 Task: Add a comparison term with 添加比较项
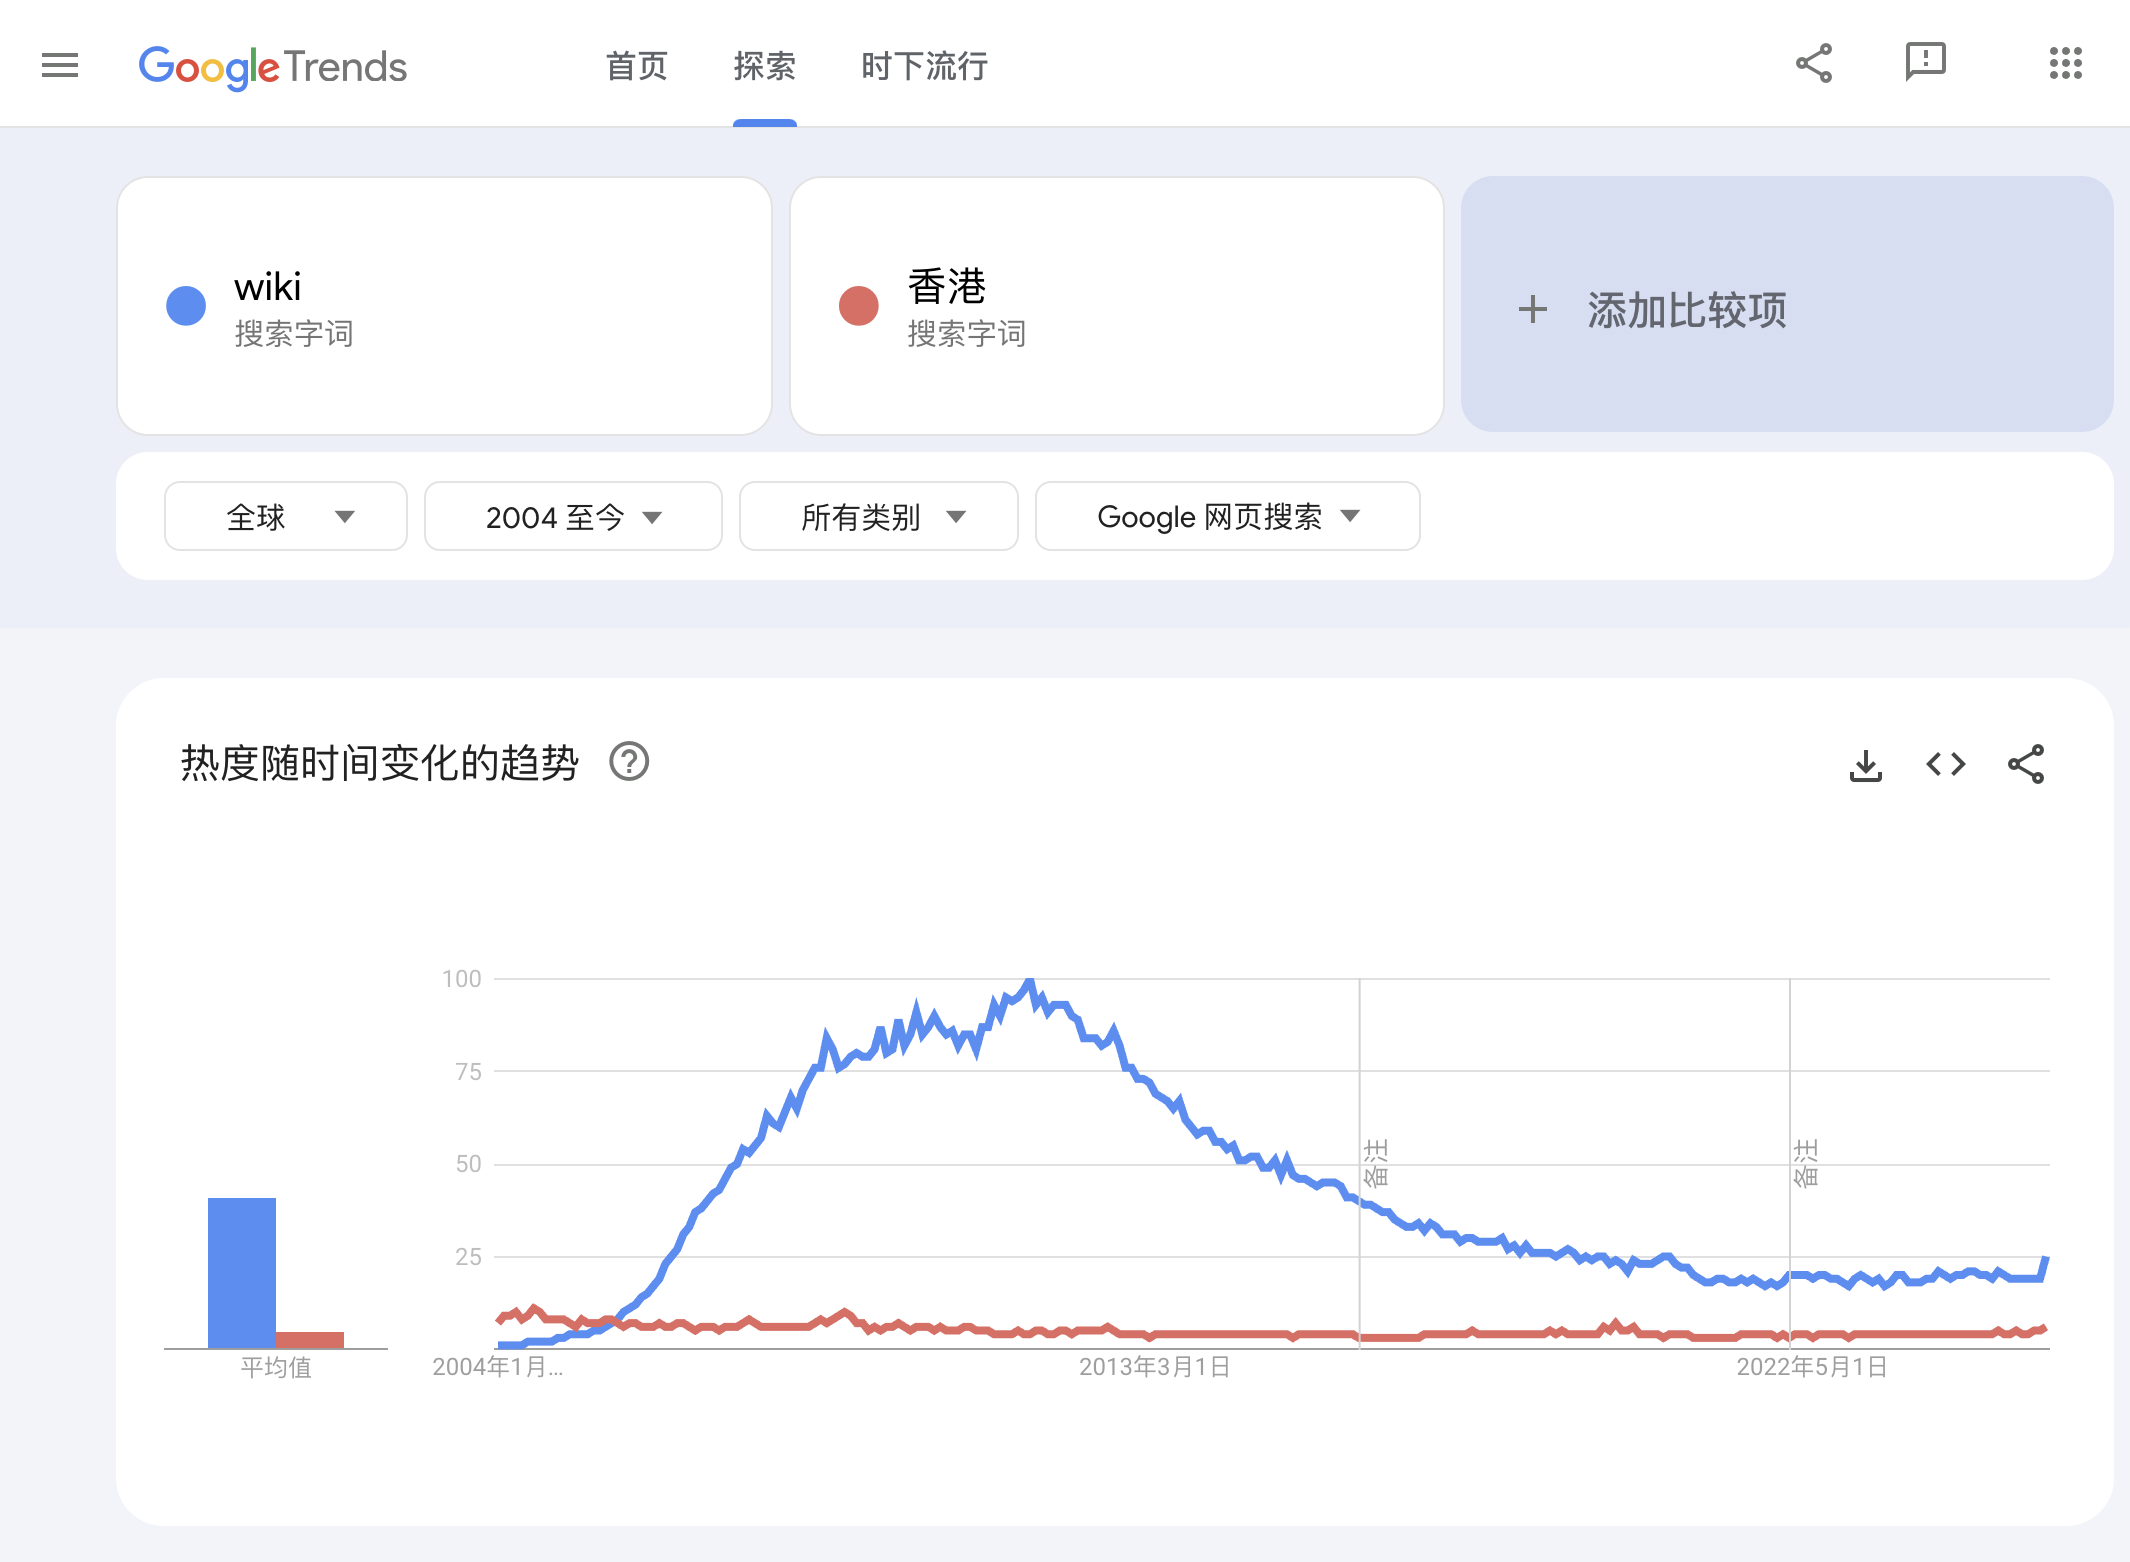(1787, 306)
